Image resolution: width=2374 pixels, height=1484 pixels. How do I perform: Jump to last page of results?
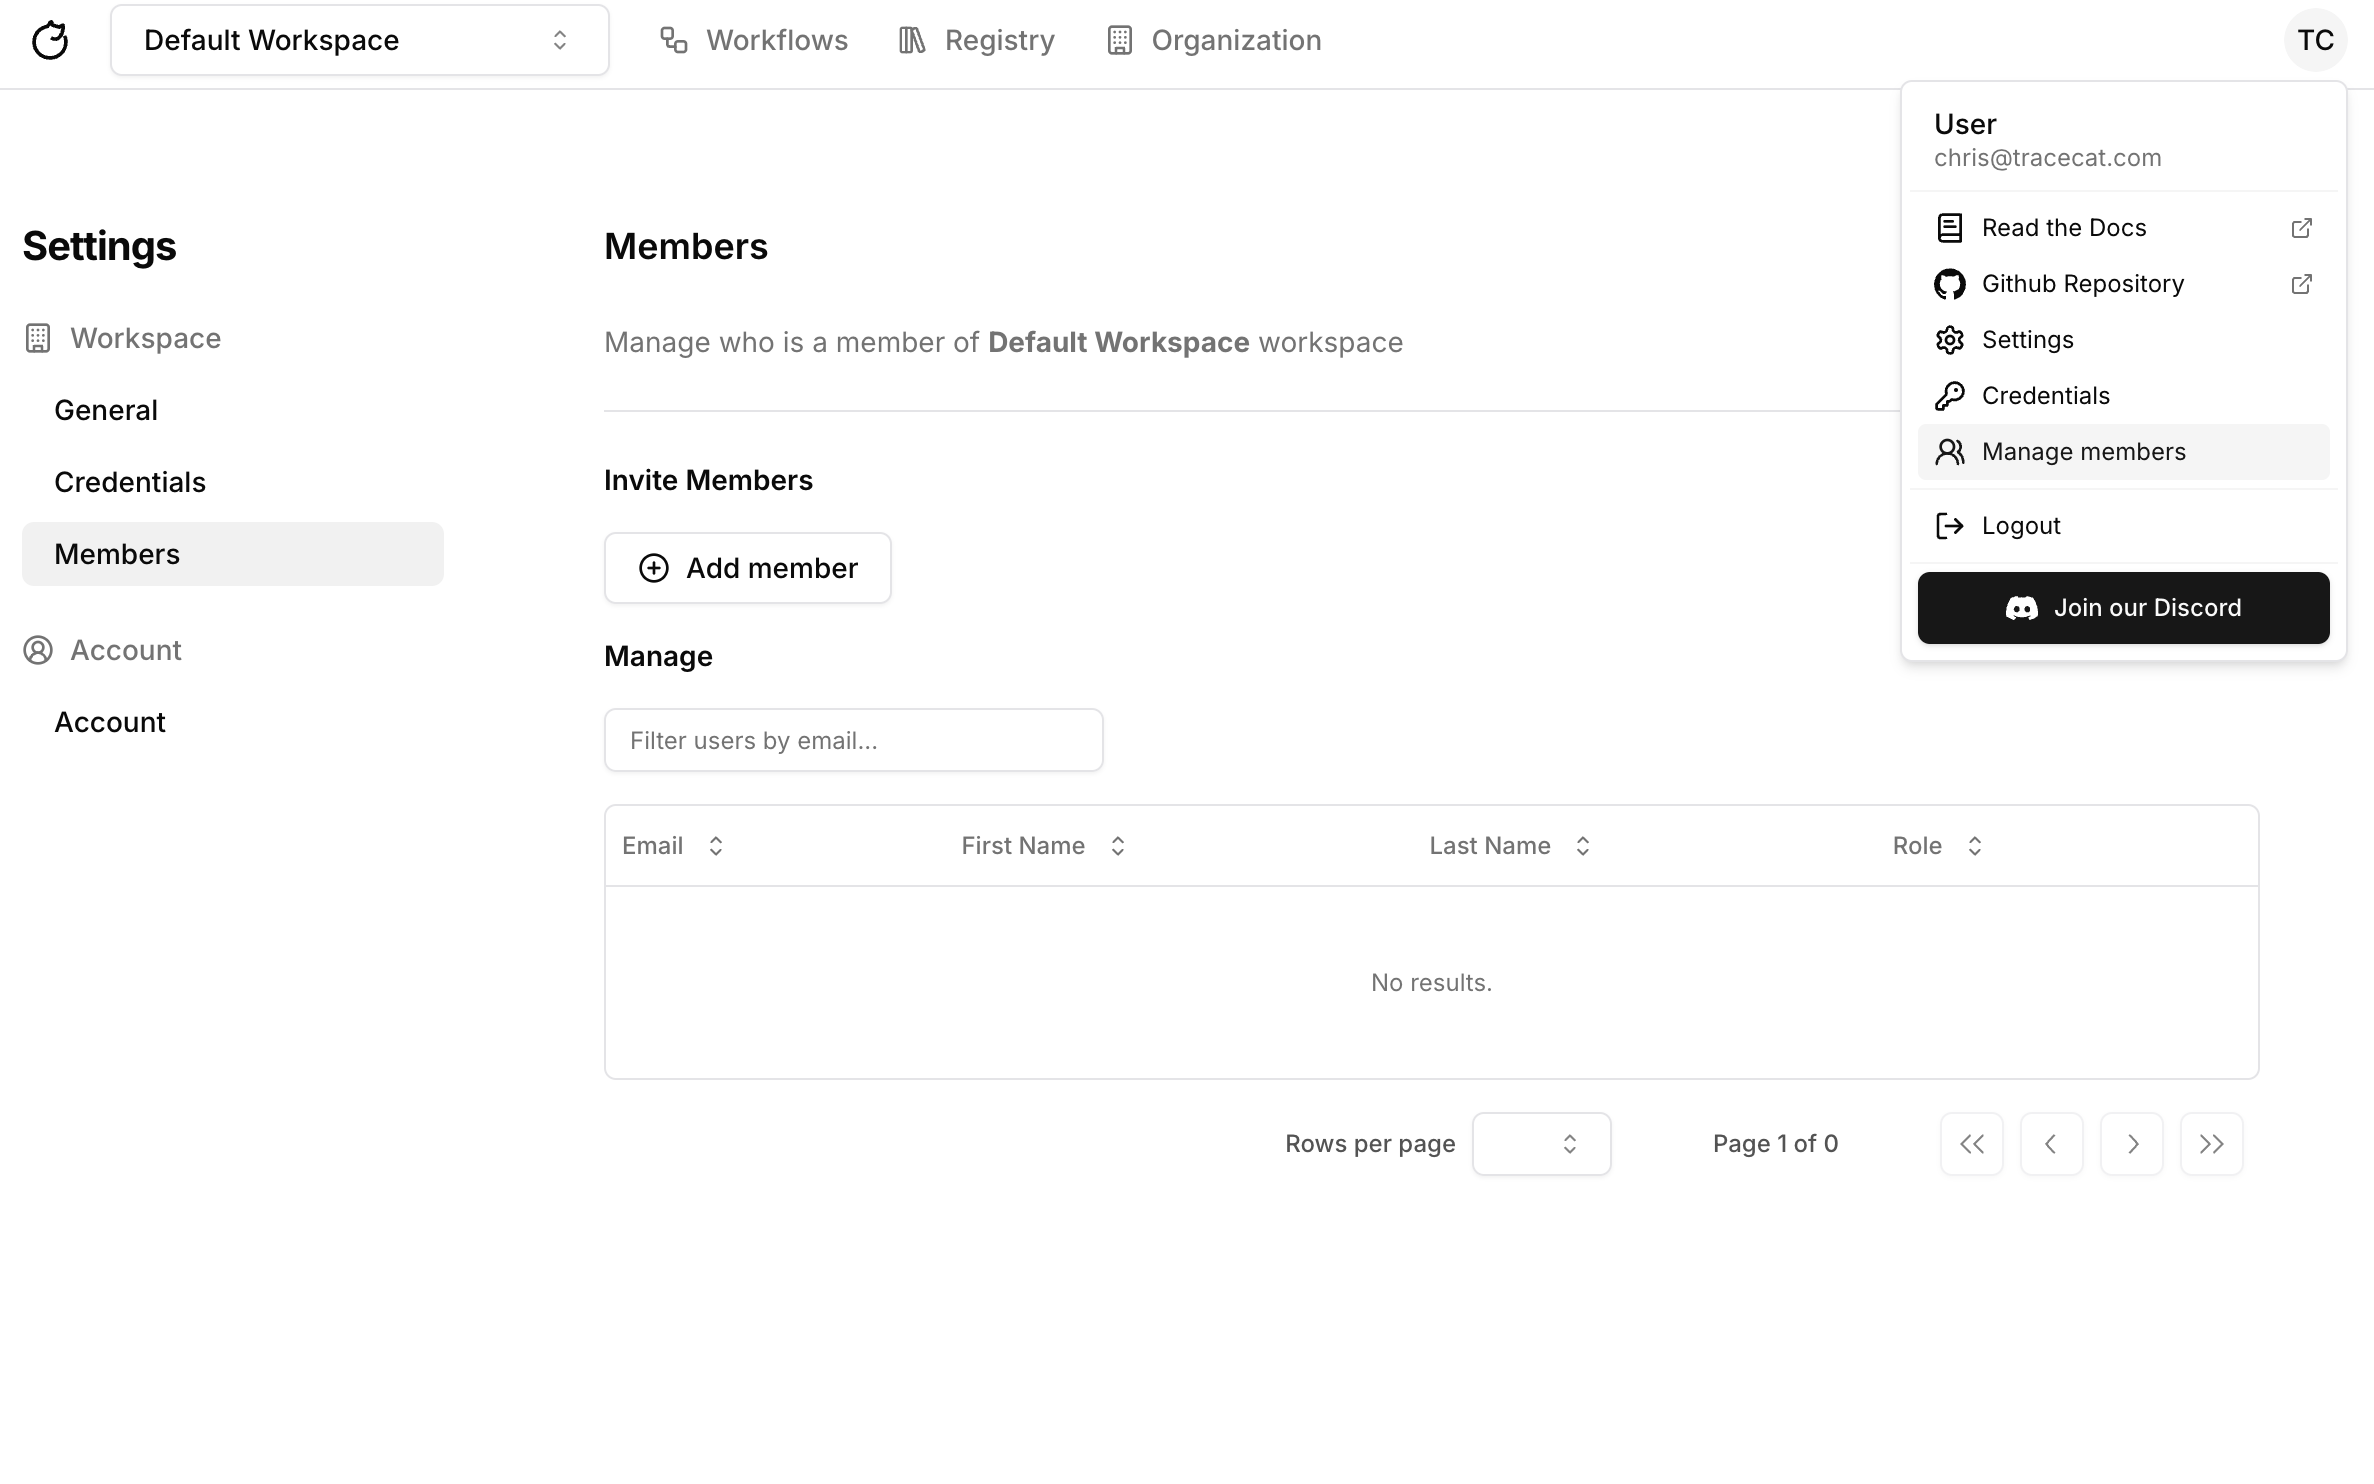click(x=2211, y=1144)
